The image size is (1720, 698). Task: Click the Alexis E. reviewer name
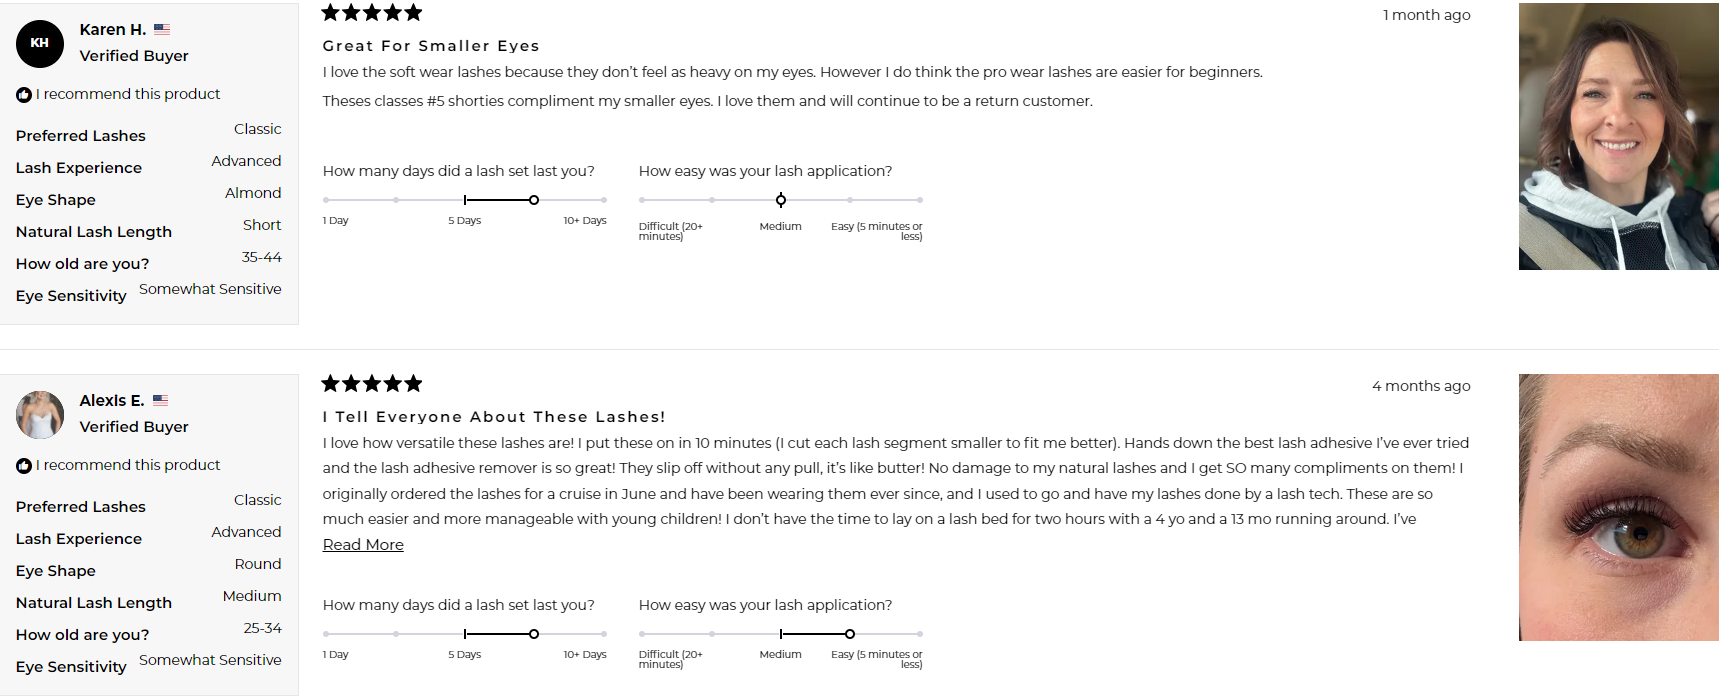coord(112,401)
